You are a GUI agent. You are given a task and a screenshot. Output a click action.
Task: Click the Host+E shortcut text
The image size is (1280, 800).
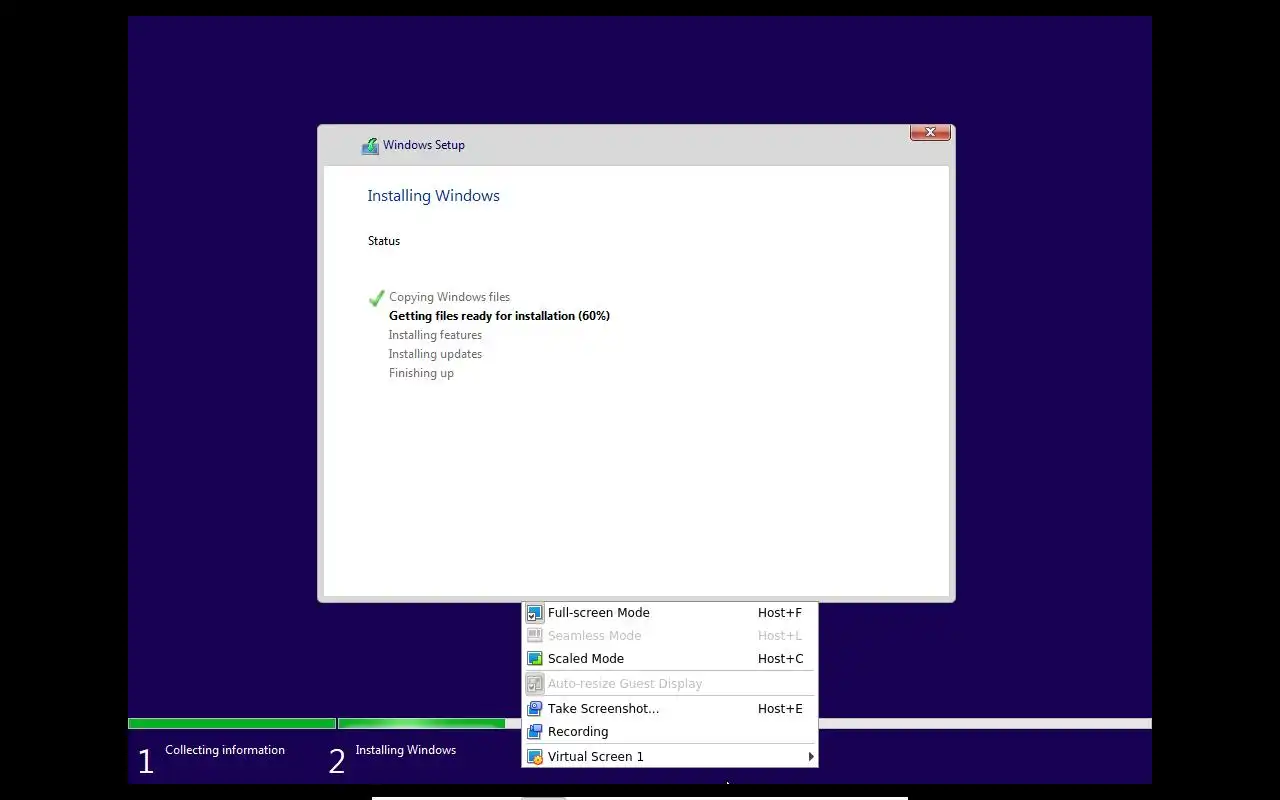coord(780,709)
